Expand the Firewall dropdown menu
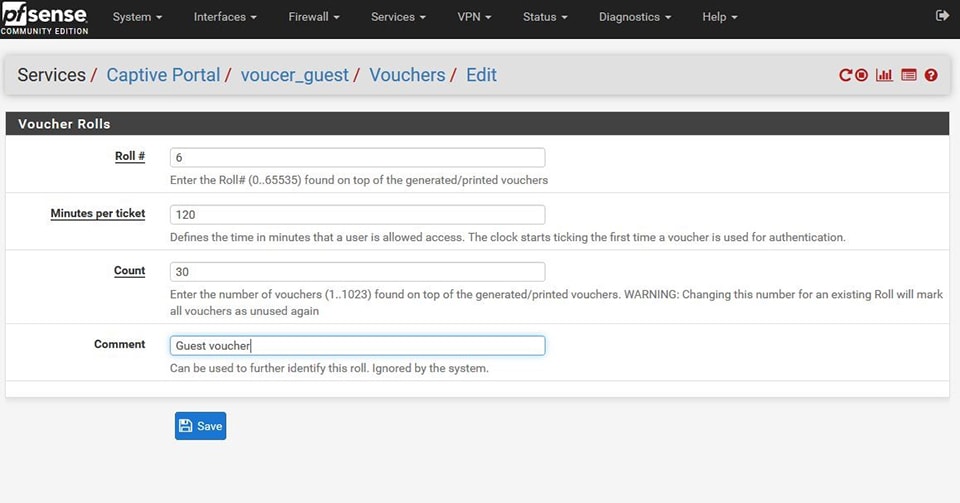Viewport: 960px width, 503px height. (313, 17)
